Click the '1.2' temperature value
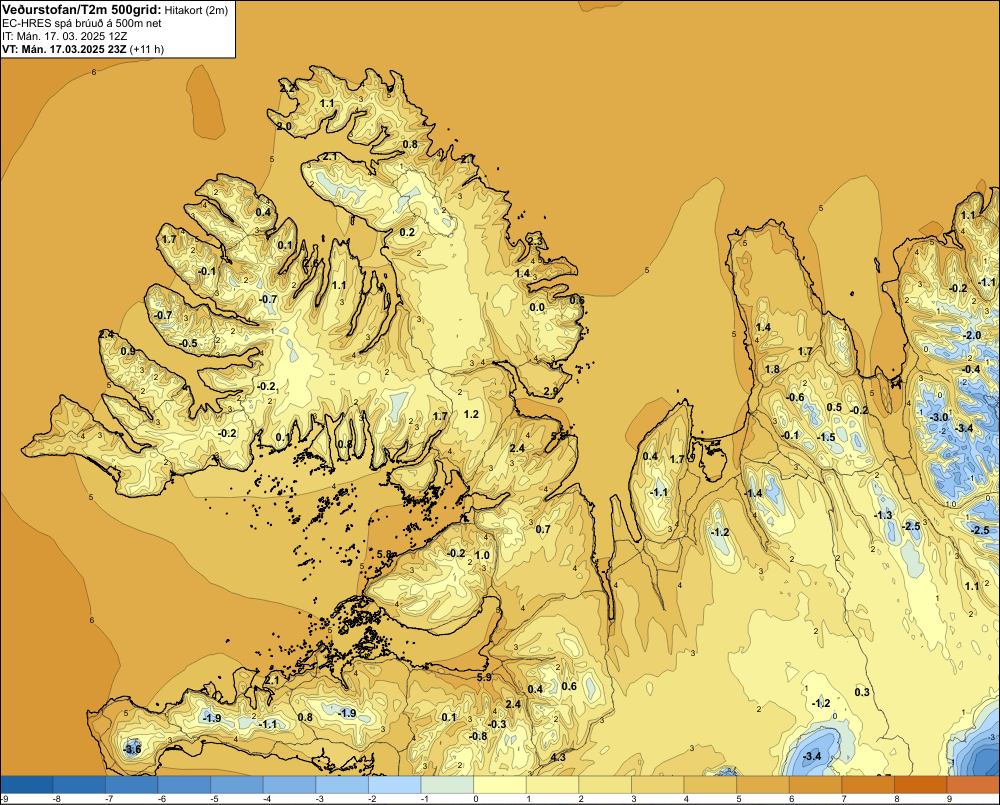 pyautogui.click(x=471, y=414)
